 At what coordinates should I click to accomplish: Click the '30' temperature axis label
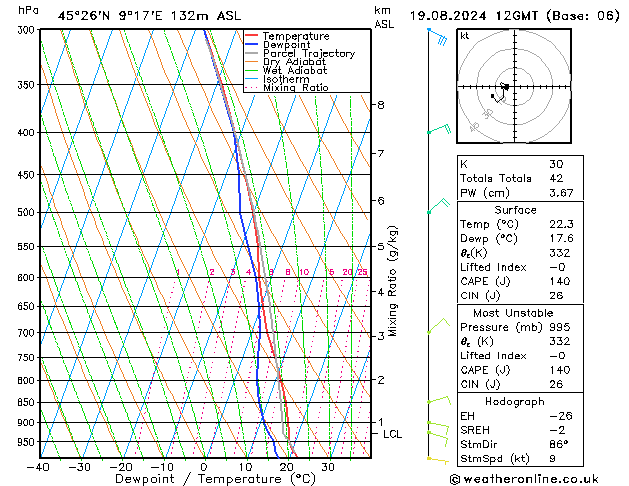click(328, 467)
